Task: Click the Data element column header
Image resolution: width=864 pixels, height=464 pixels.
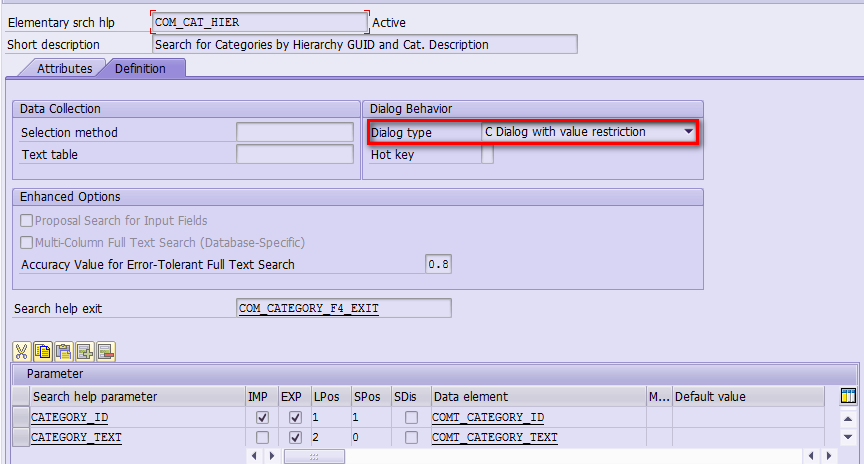Action: 538,396
